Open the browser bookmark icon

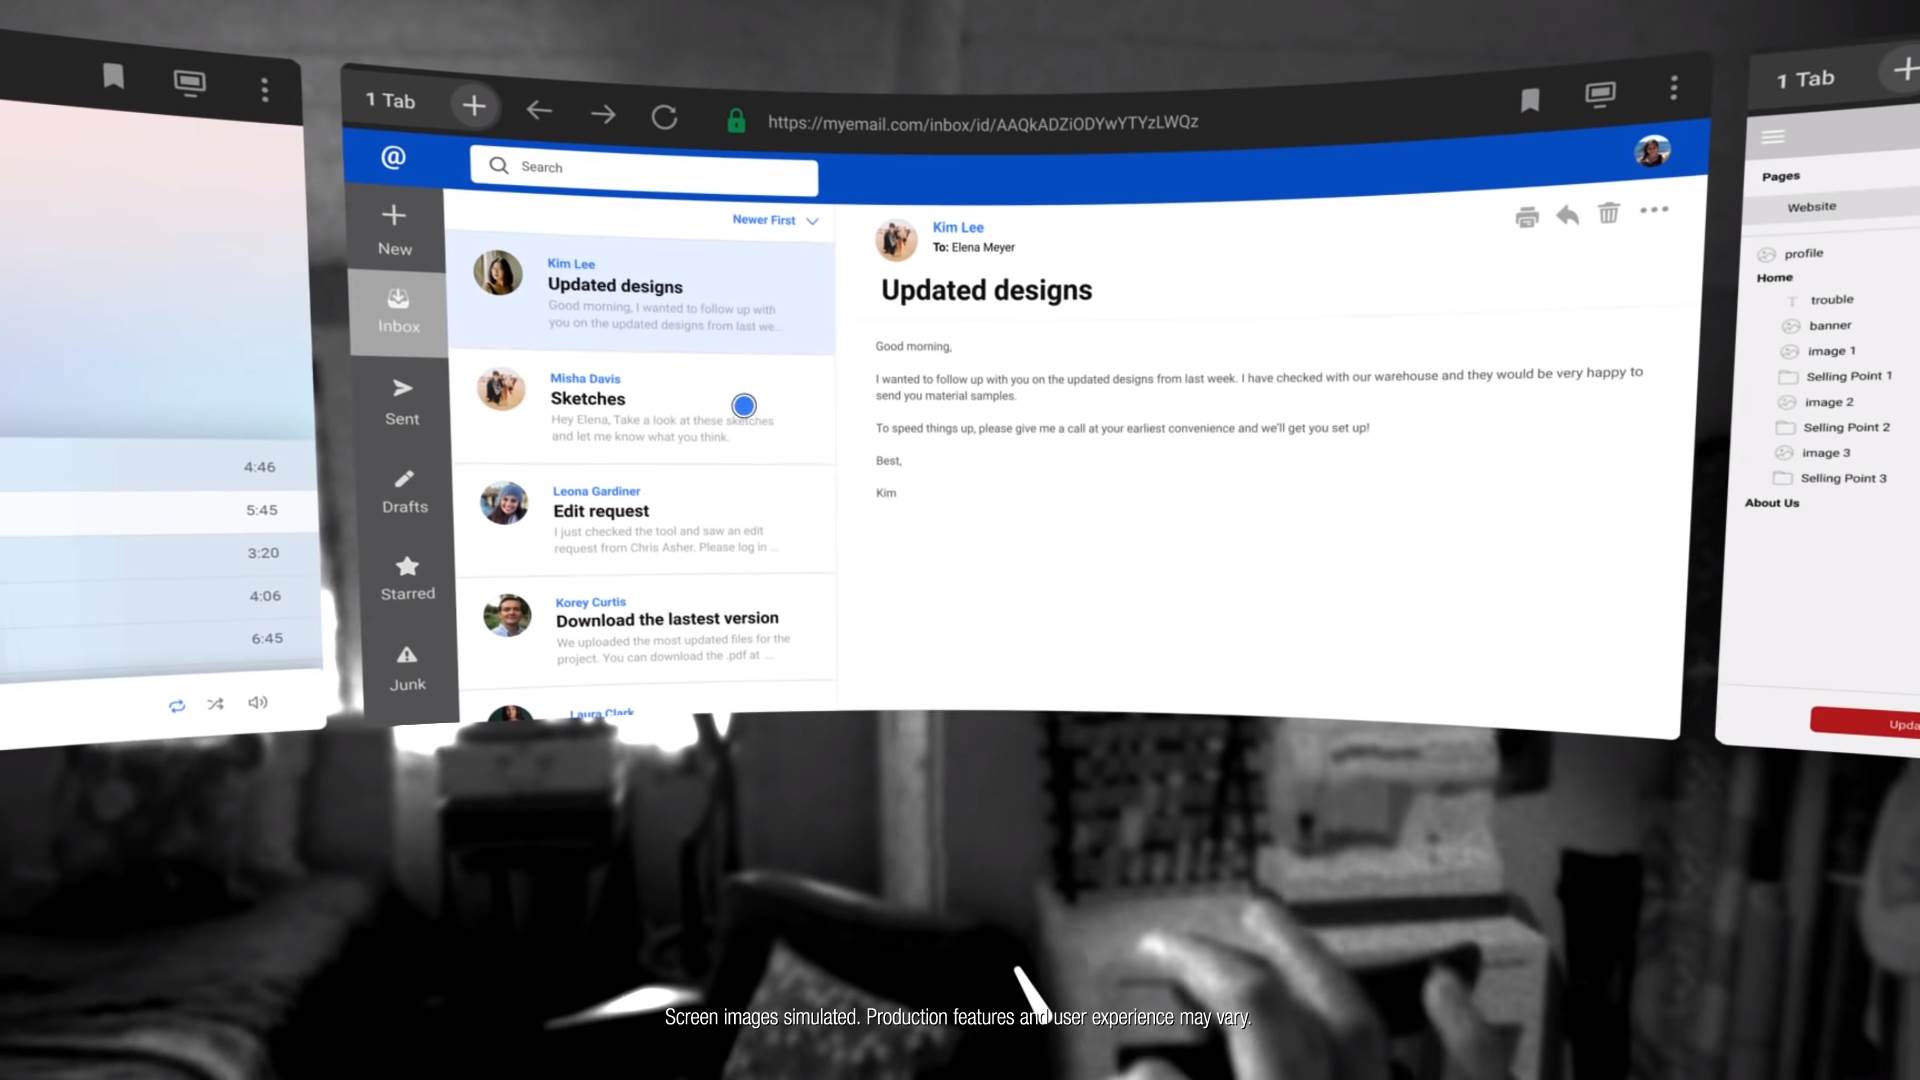point(1530,100)
